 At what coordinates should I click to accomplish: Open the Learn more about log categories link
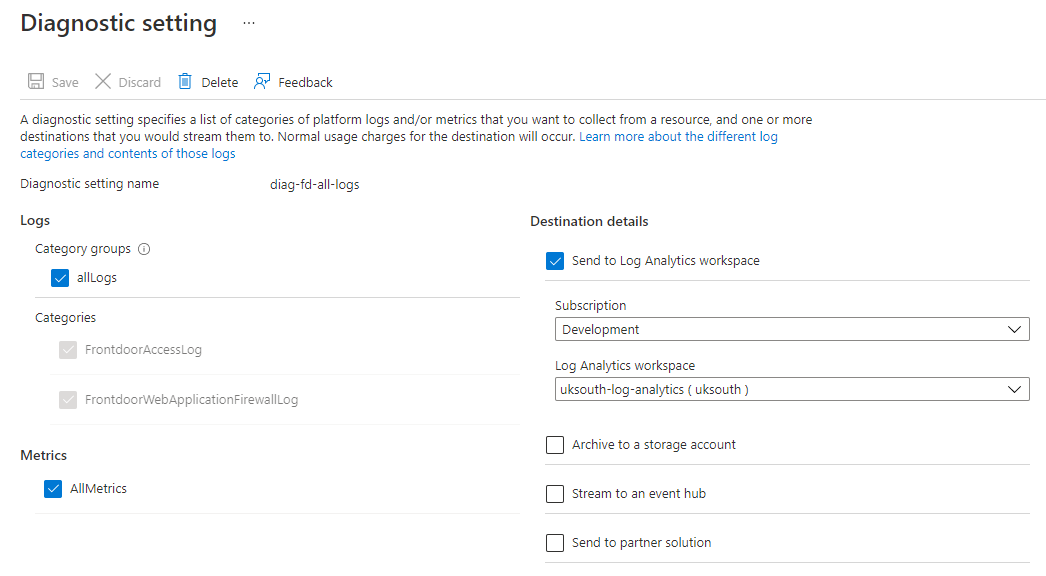pyautogui.click(x=678, y=136)
